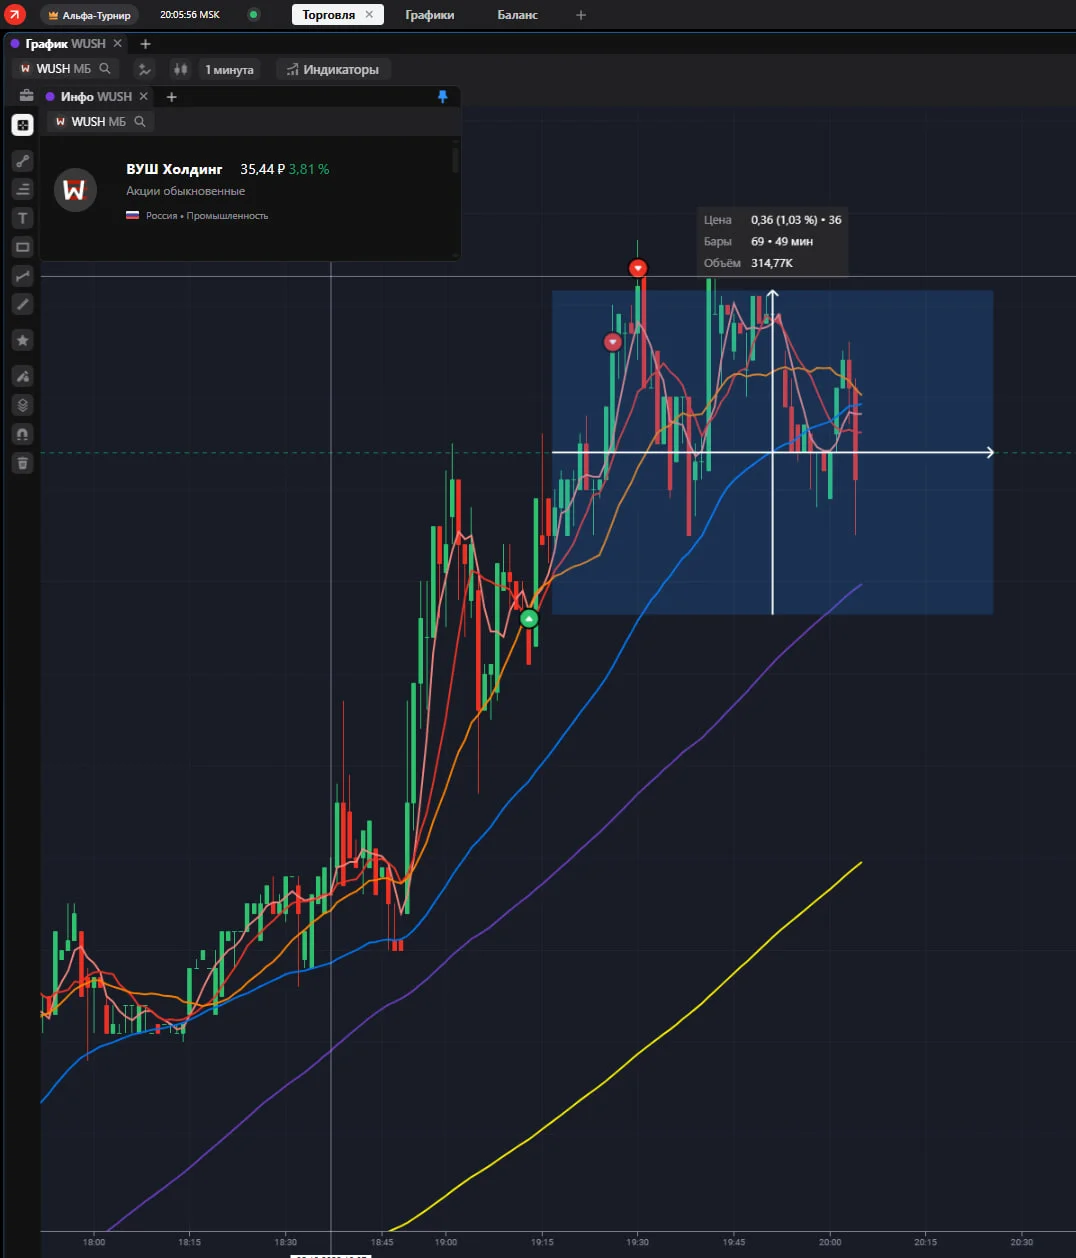This screenshot has height=1258, width=1076.
Task: Toggle the magnet snap tool
Action: (x=23, y=434)
